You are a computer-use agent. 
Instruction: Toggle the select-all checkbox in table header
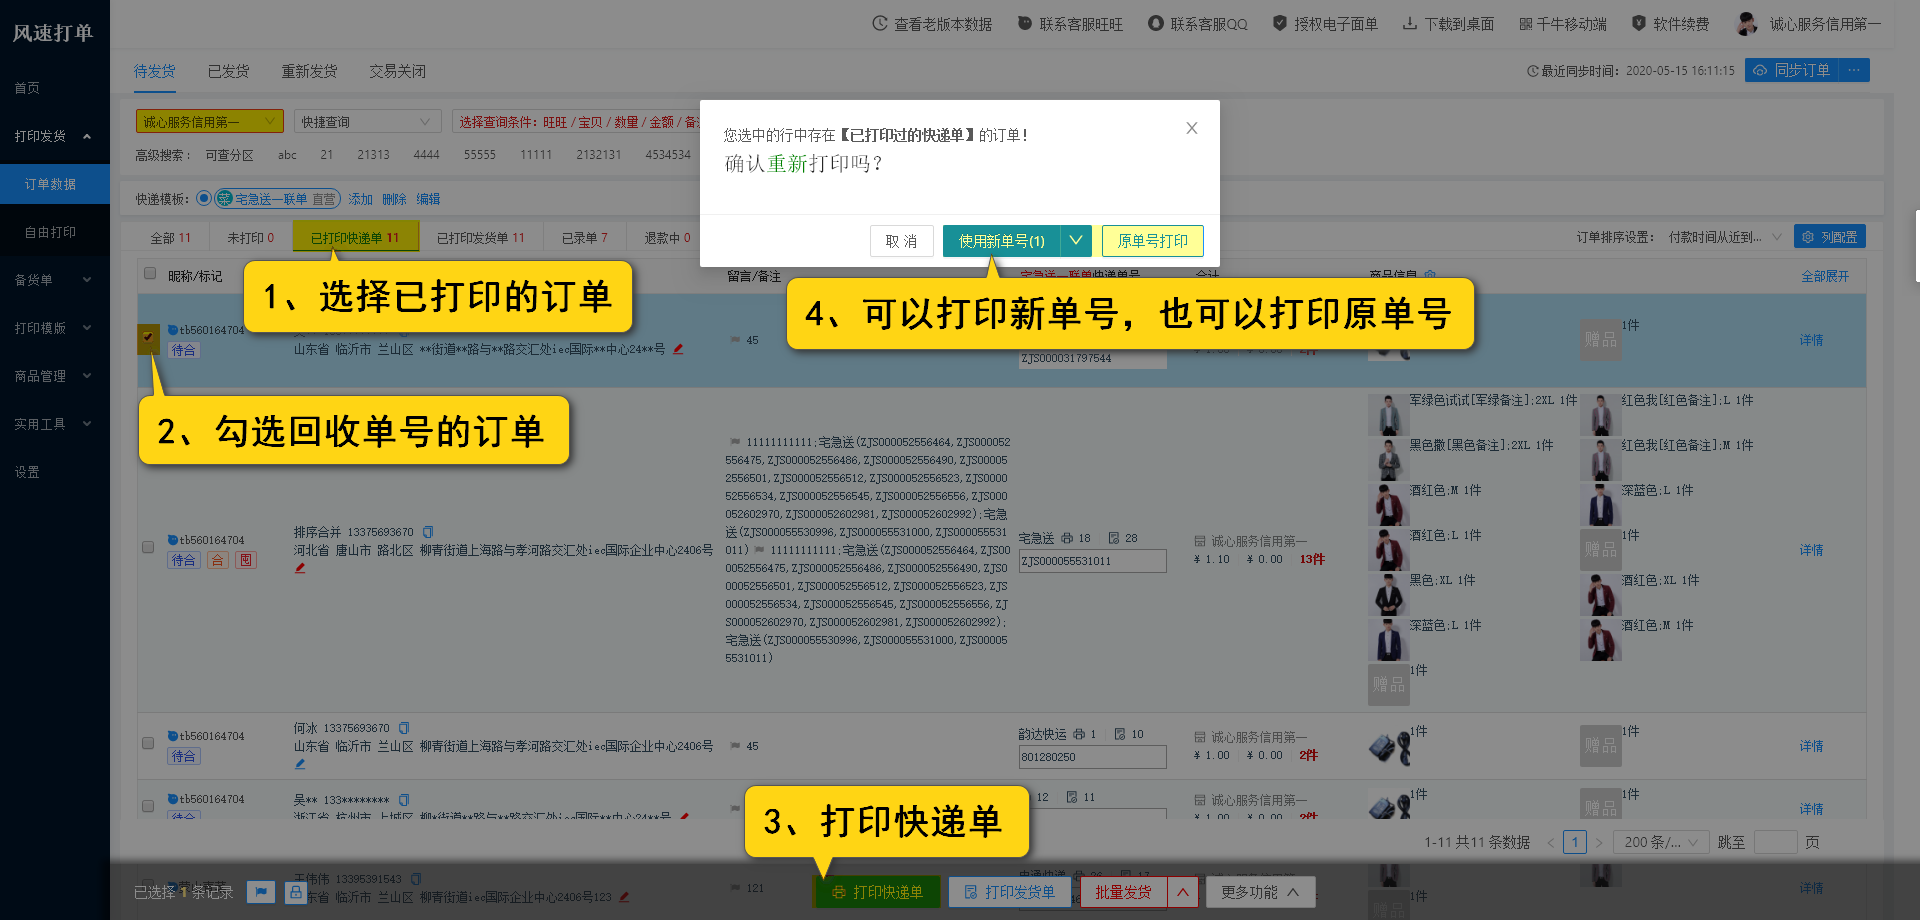[150, 273]
